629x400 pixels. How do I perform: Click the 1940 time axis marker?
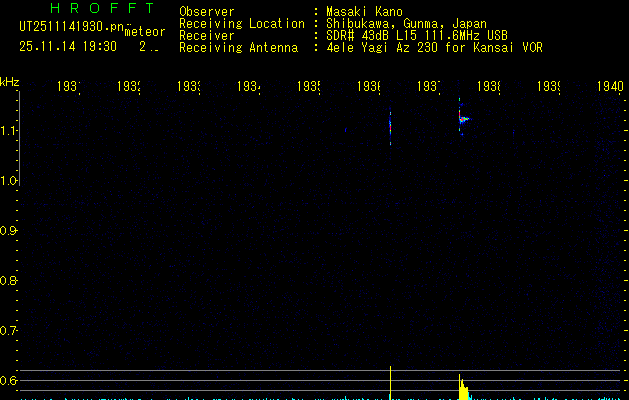[610, 87]
